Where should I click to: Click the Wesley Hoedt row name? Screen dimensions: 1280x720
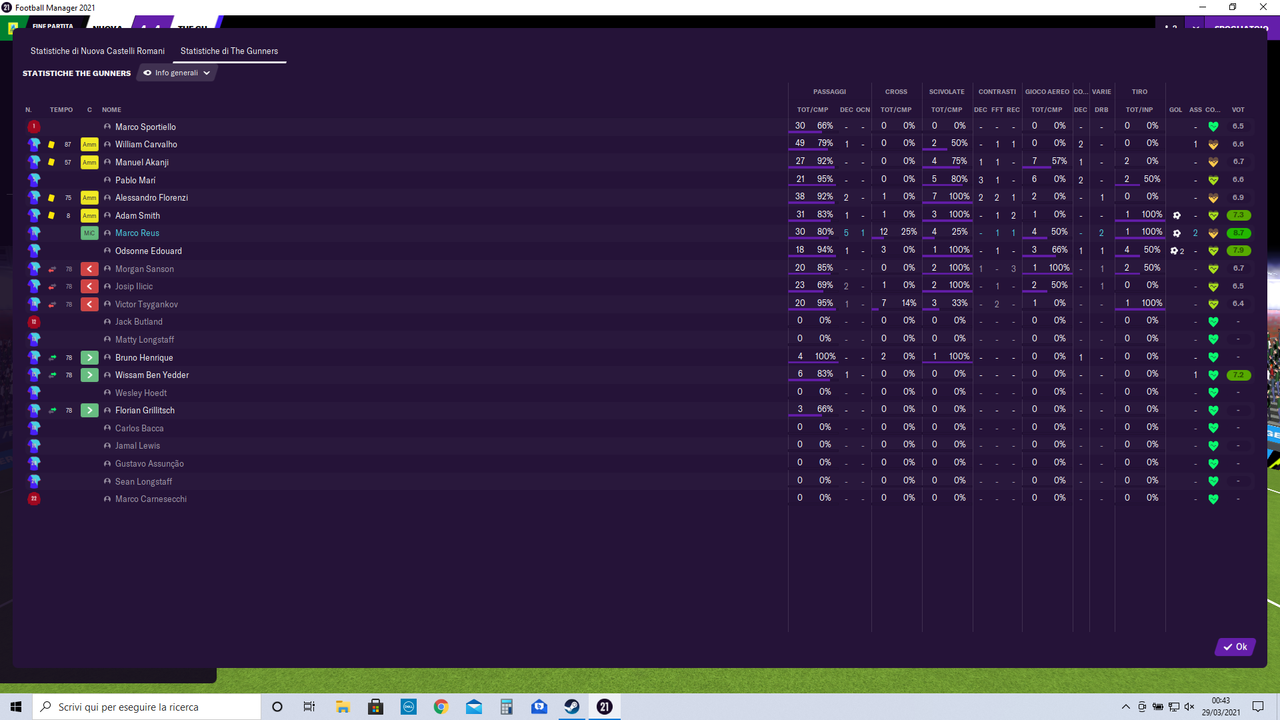point(141,393)
